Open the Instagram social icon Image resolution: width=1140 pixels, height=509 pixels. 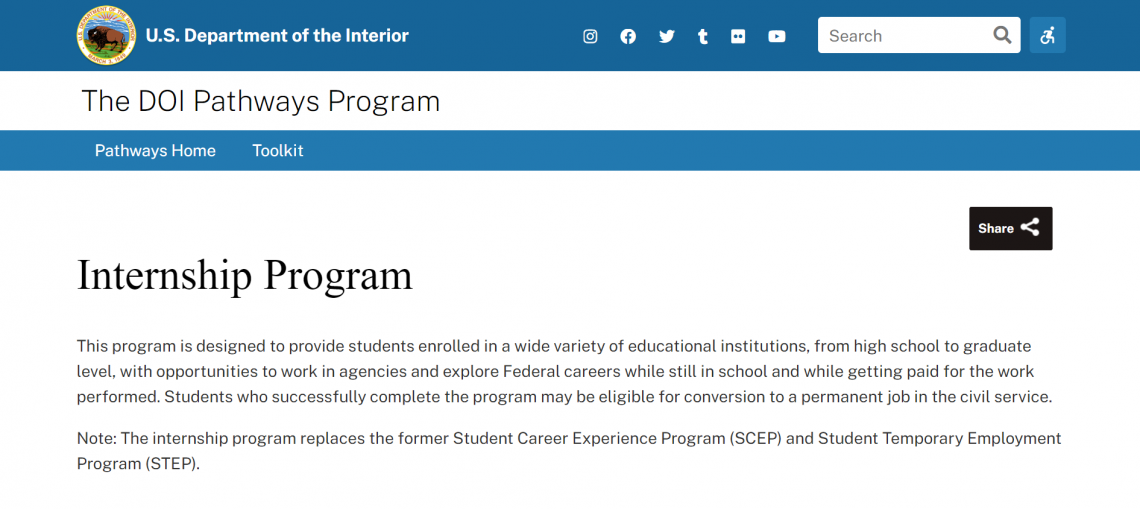pyautogui.click(x=590, y=36)
